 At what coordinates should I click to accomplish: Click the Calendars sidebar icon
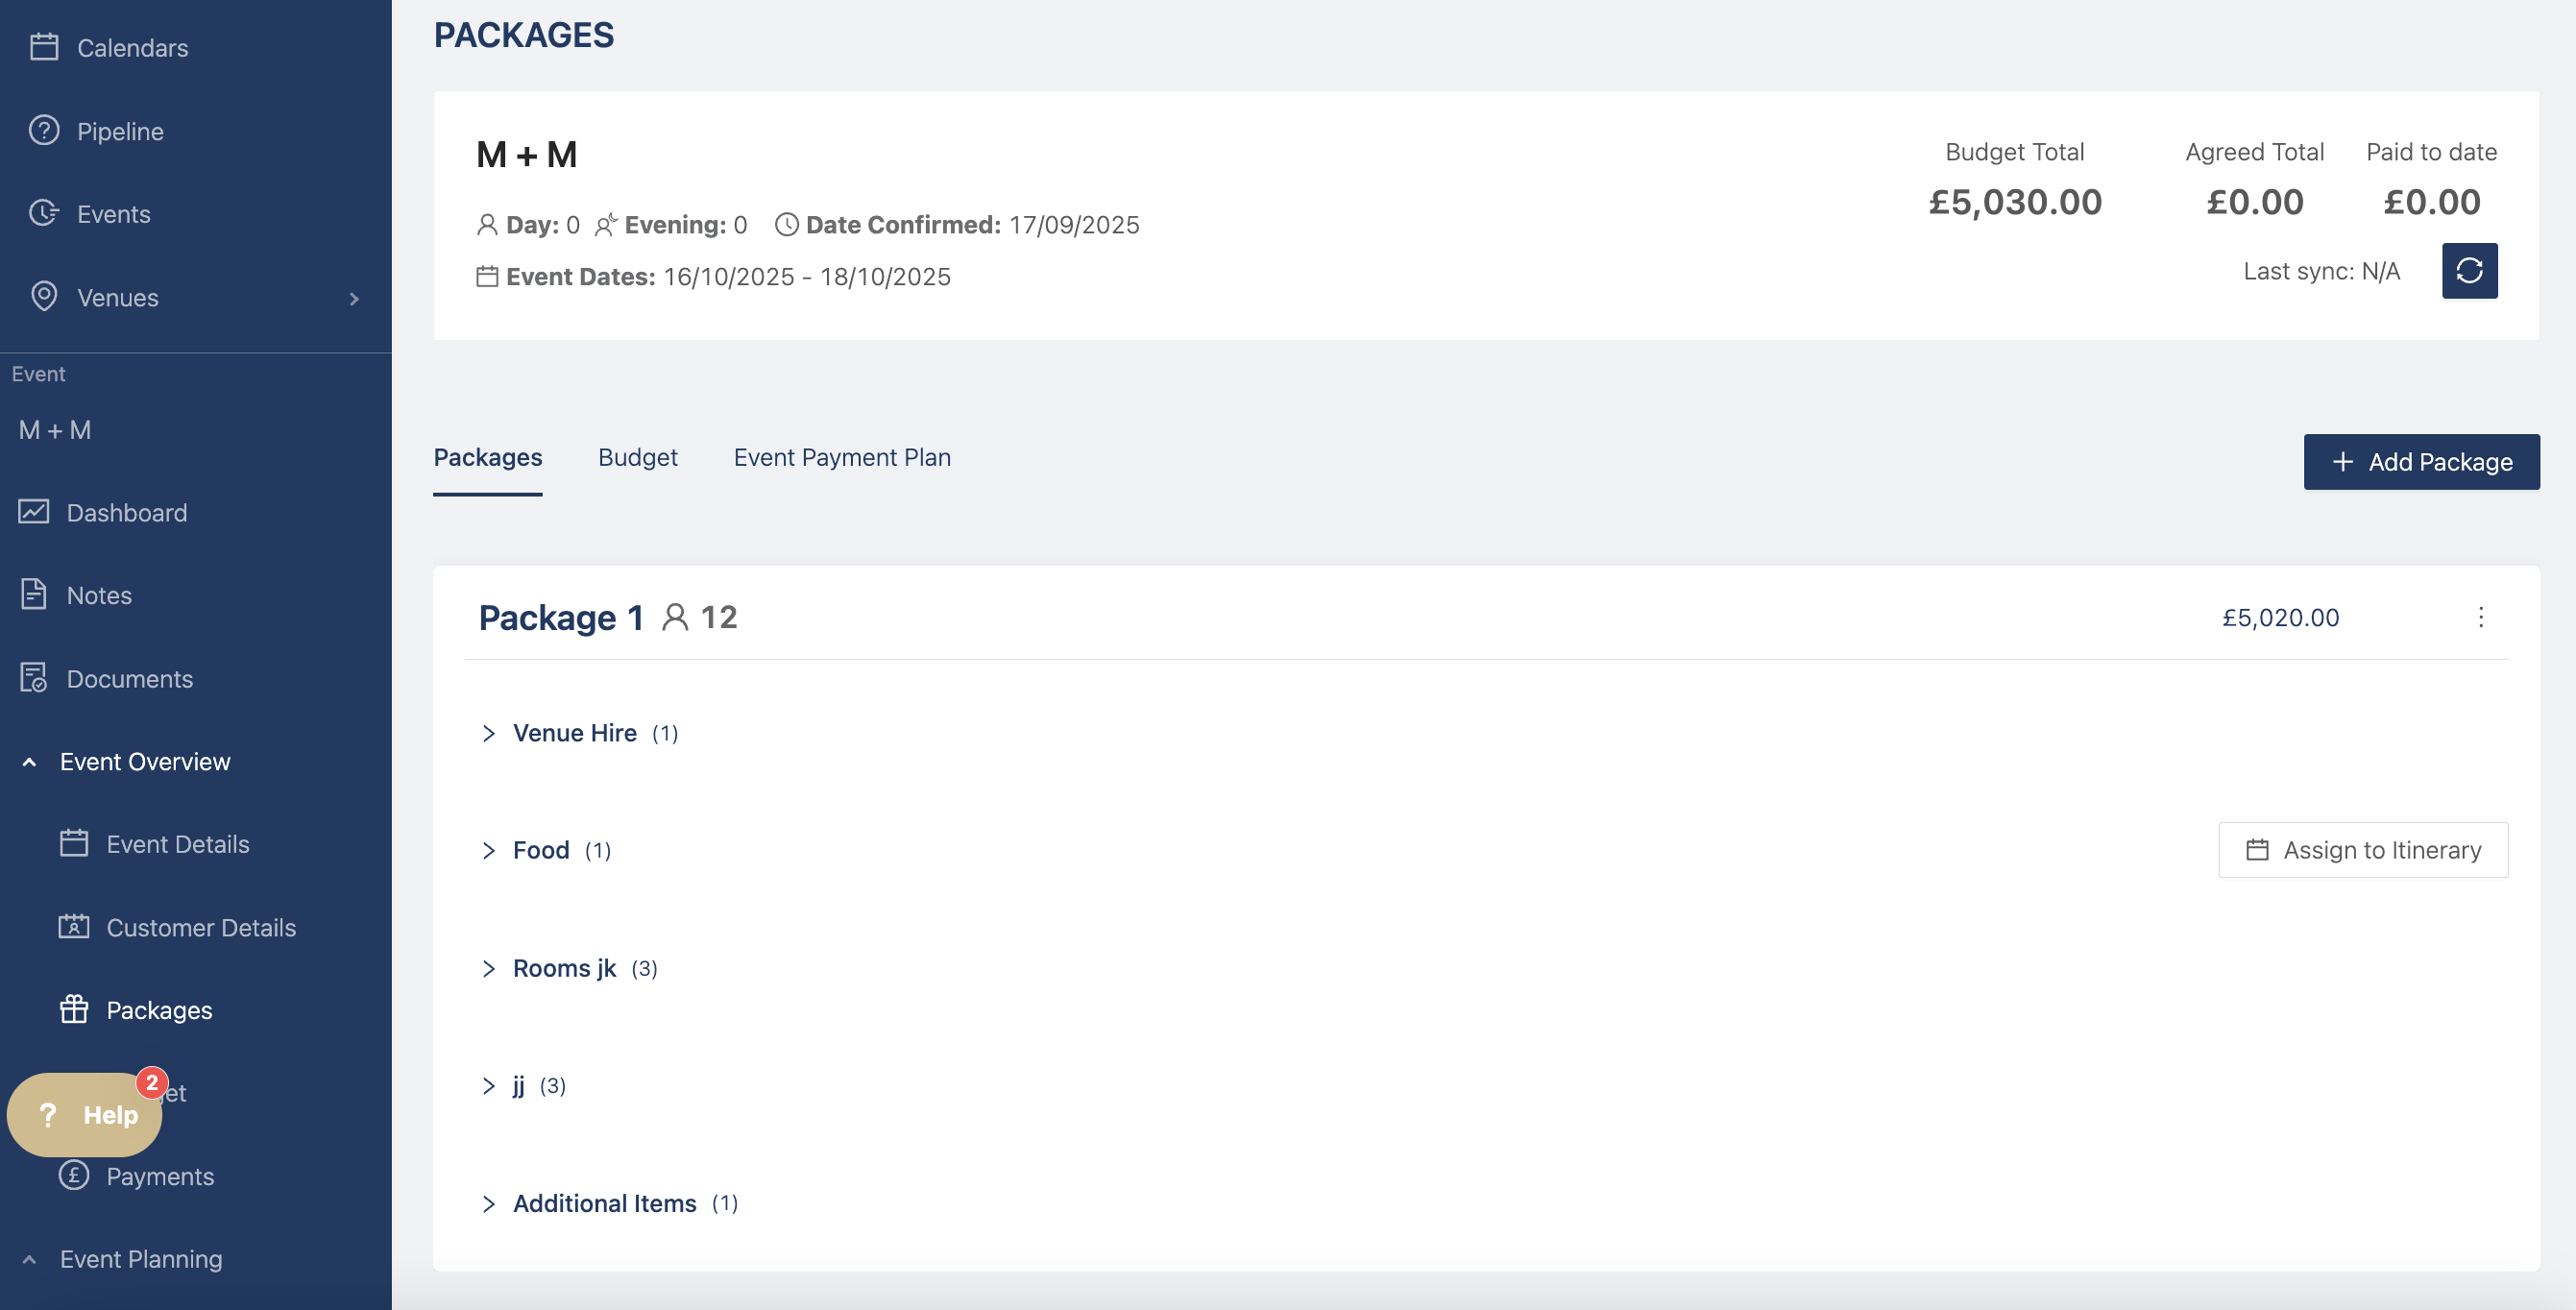coord(44,47)
